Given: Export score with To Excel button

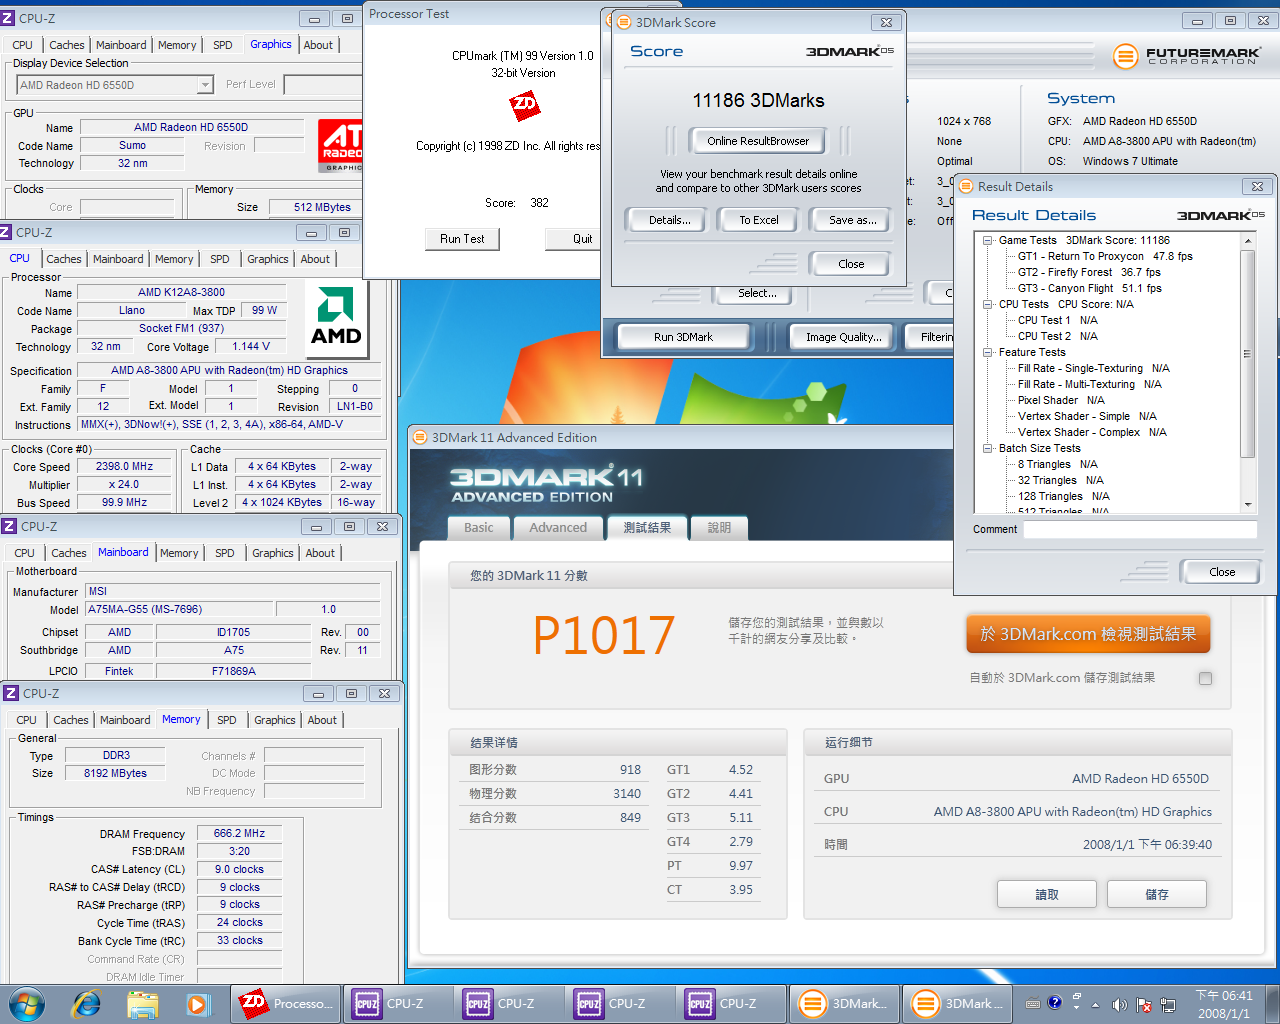Looking at the screenshot, I should click(x=759, y=220).
